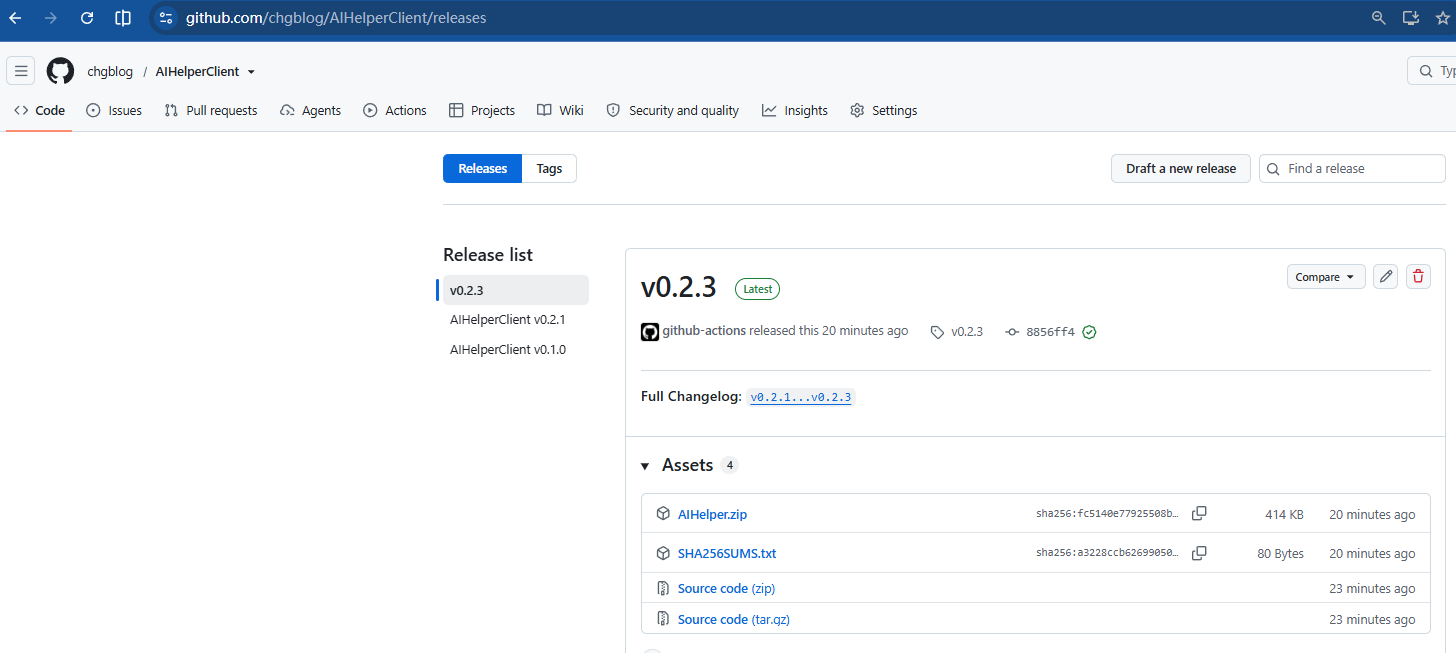
Task: Collapse the Assets section
Action: click(x=645, y=466)
